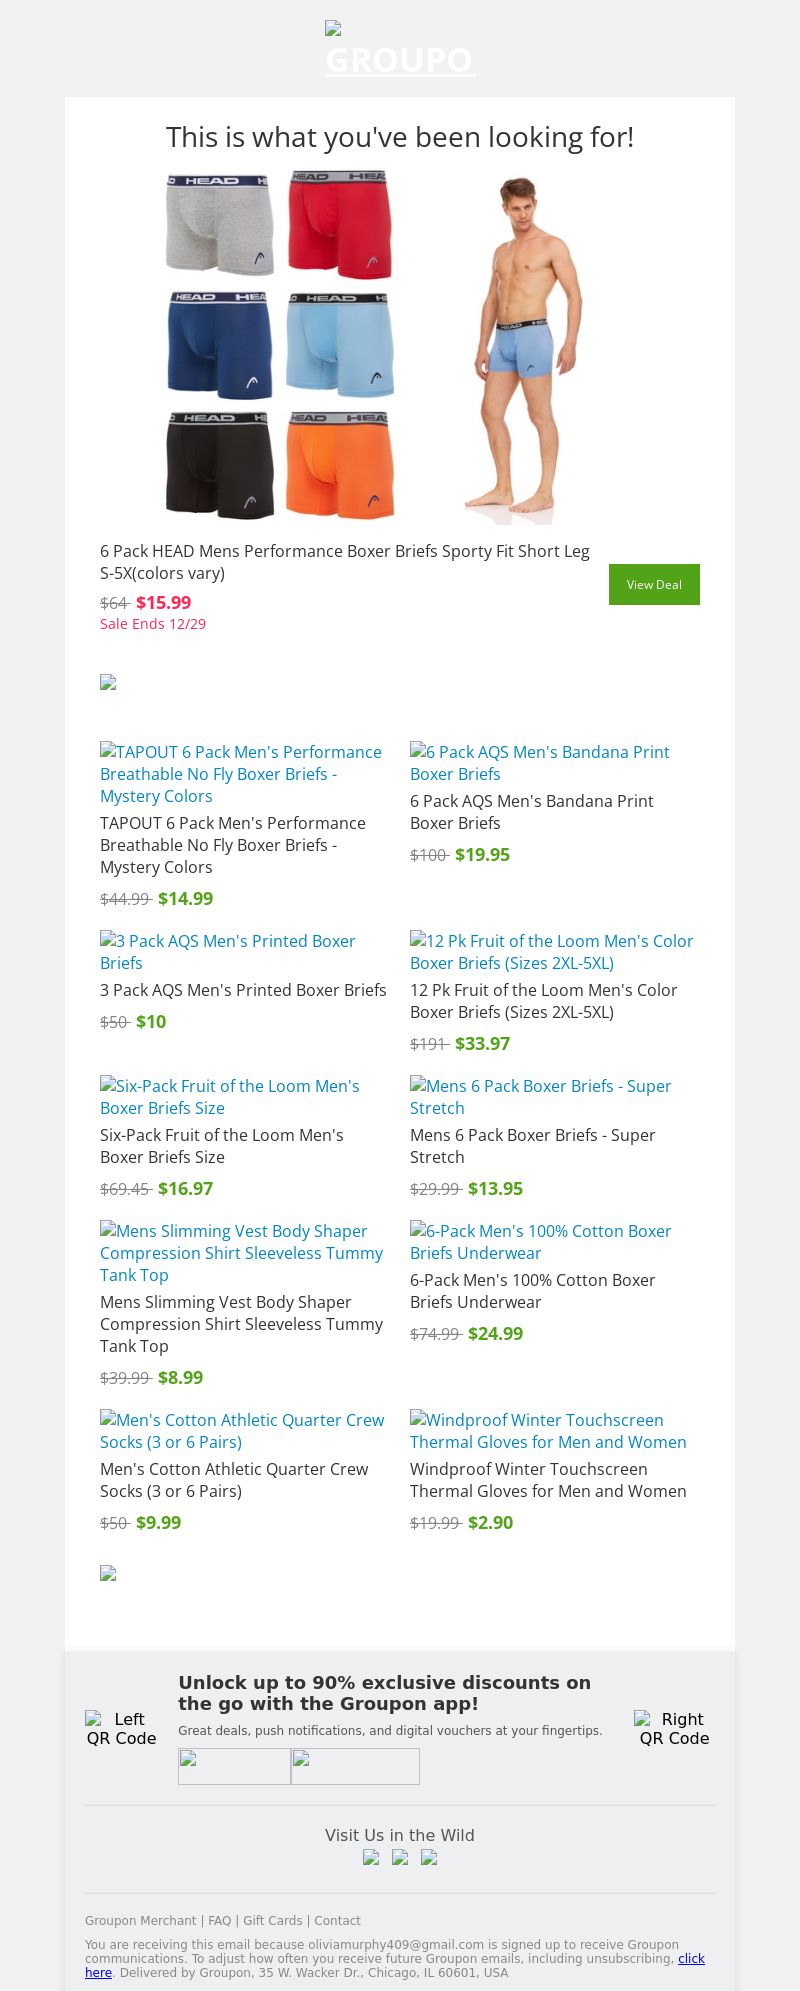This screenshot has height=1991, width=800.
Task: Open the first app store badge
Action: pyautogui.click(x=234, y=1766)
